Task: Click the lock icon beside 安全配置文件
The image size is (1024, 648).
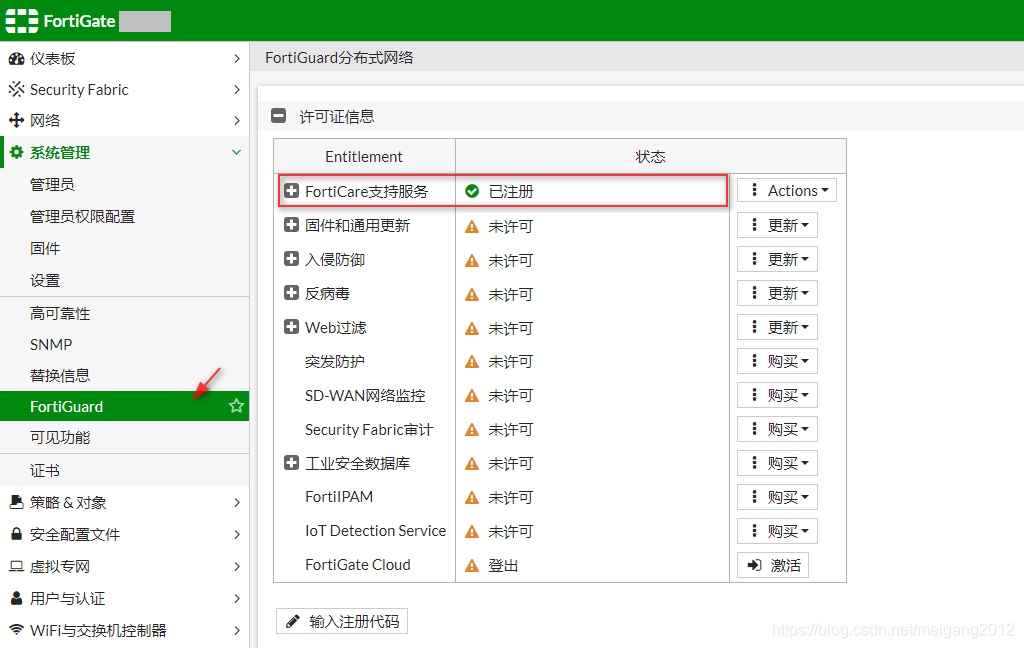Action: pos(16,534)
